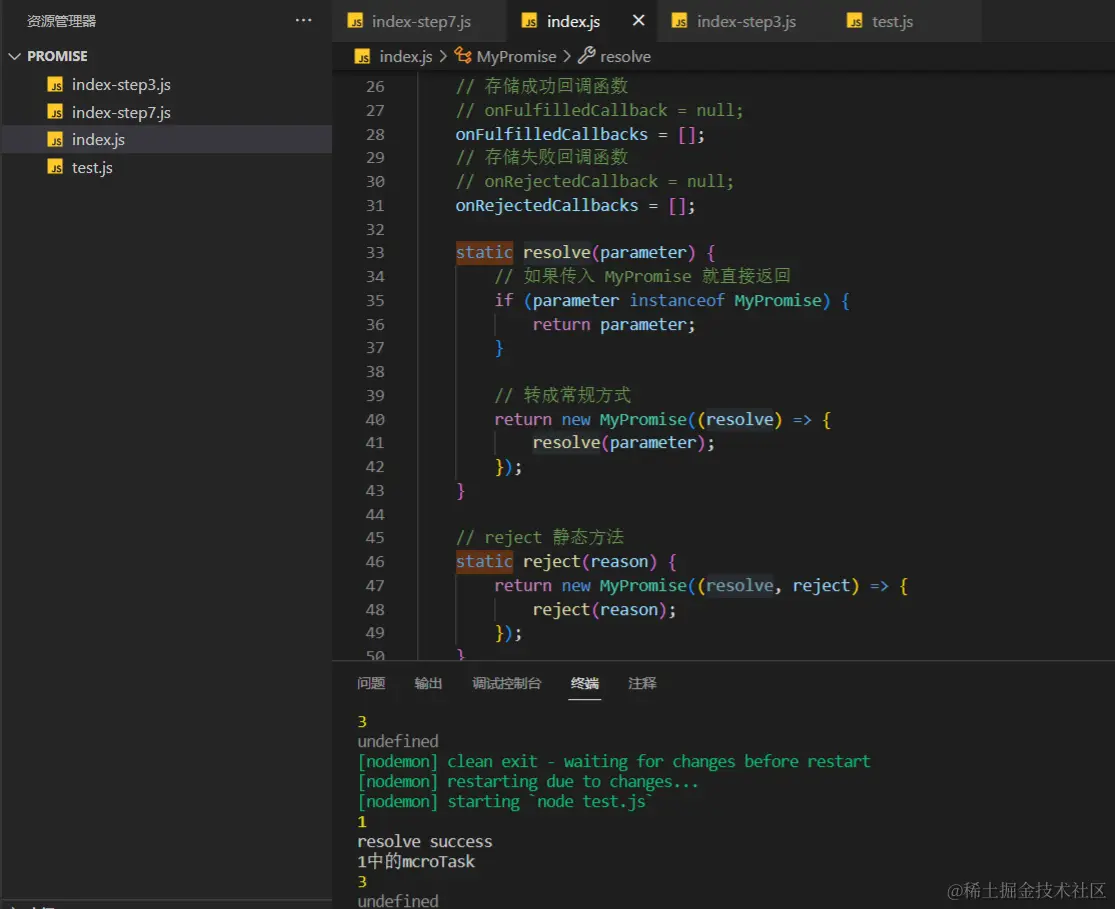This screenshot has width=1115, height=909.
Task: Click onRejectedCallbacks on line 31
Action: pos(547,206)
